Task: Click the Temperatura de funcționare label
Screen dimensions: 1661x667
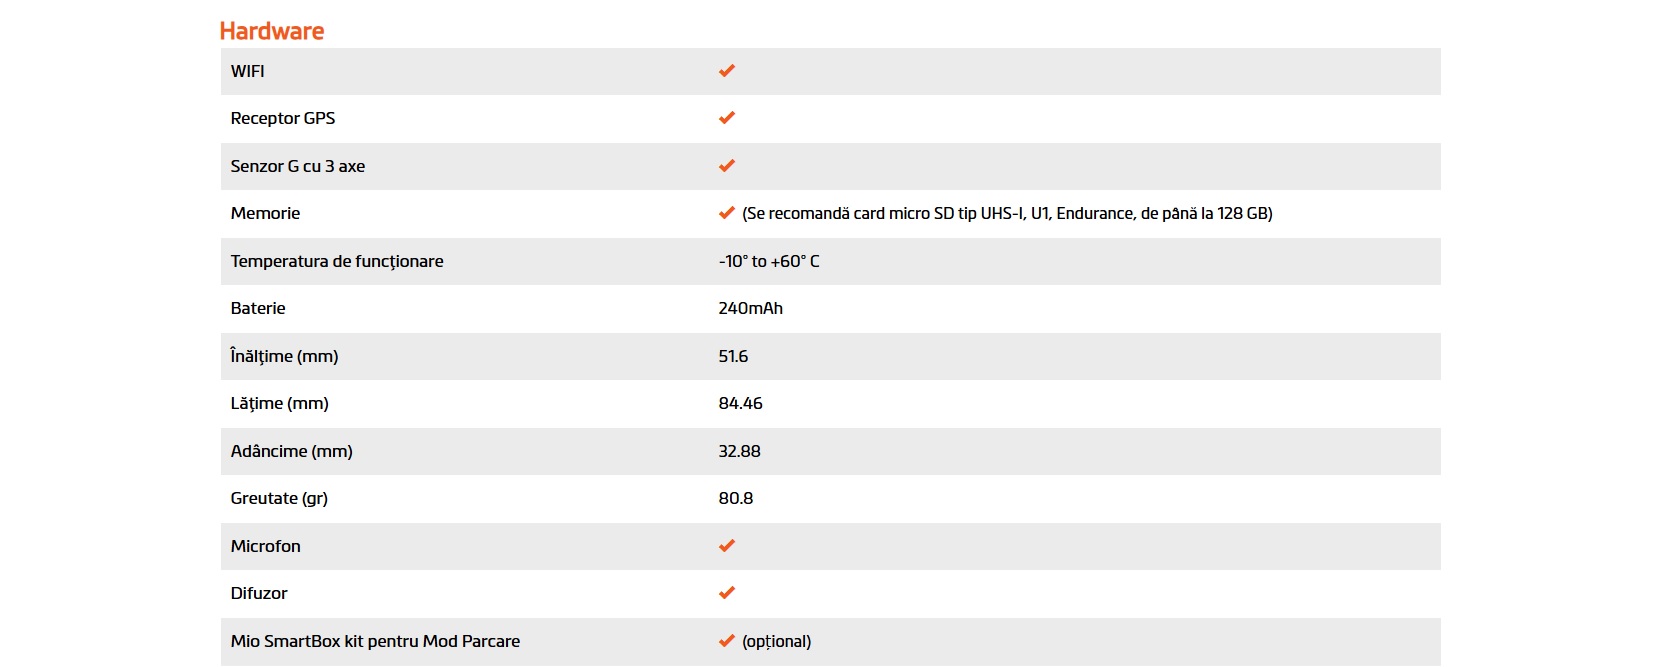Action: tap(337, 261)
